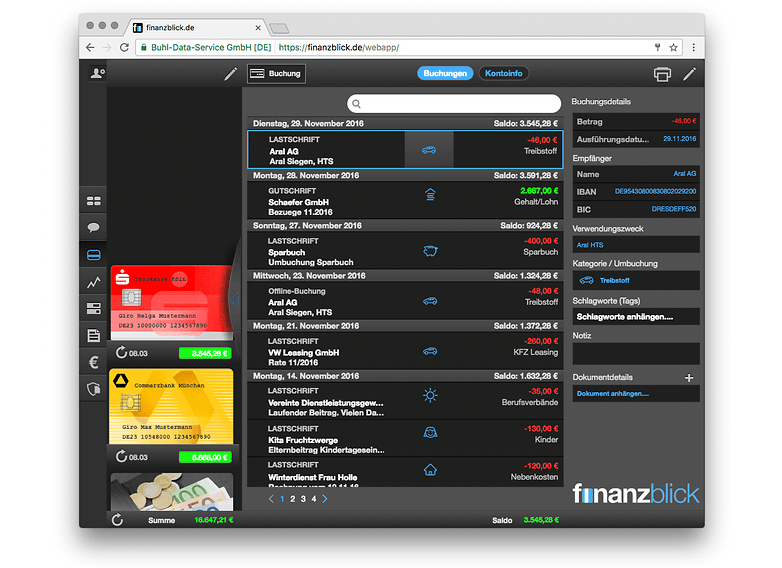782x568 pixels.
Task: Click the print icon in toolbar
Action: [x=662, y=74]
